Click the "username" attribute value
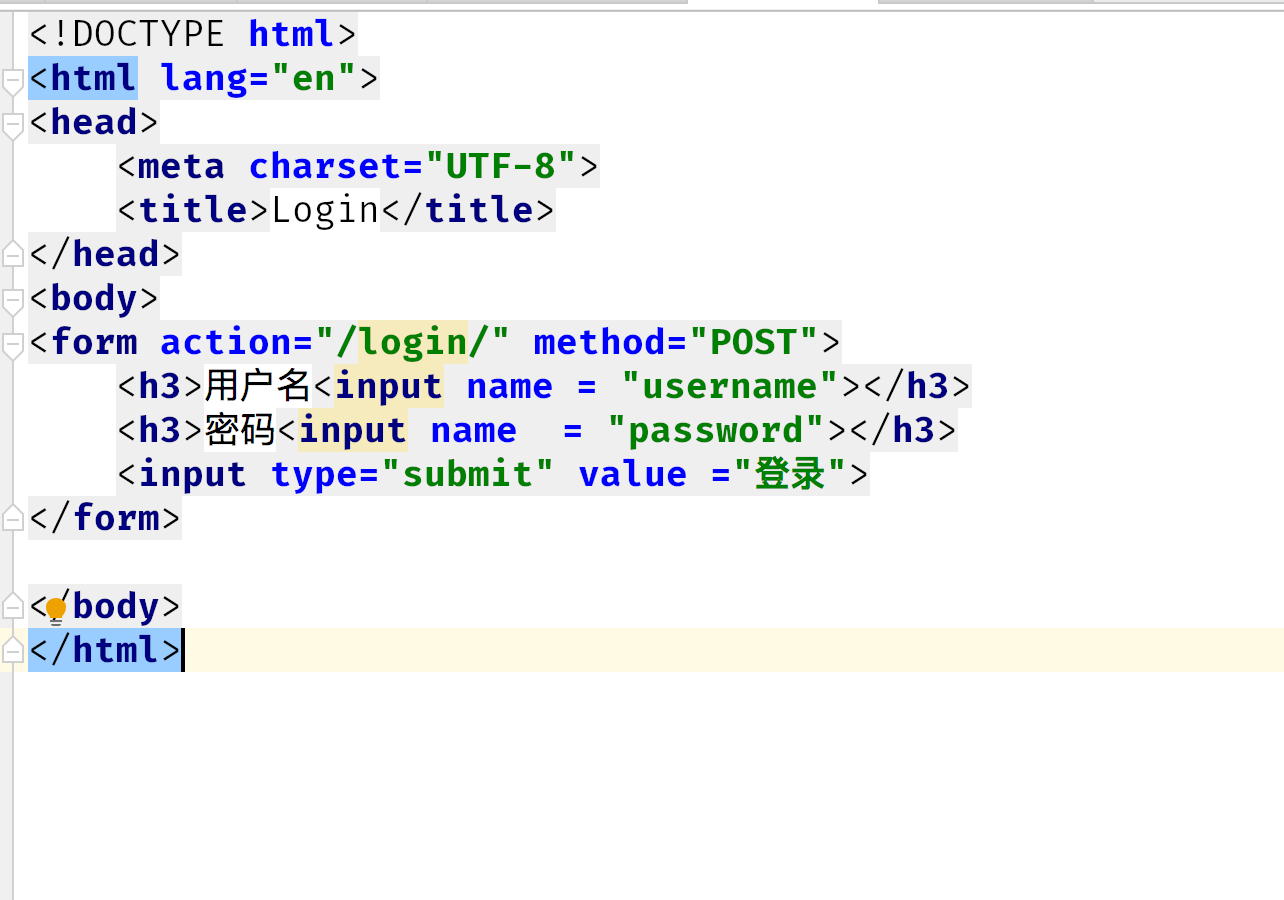Image resolution: width=1284 pixels, height=900 pixels. coord(729,386)
